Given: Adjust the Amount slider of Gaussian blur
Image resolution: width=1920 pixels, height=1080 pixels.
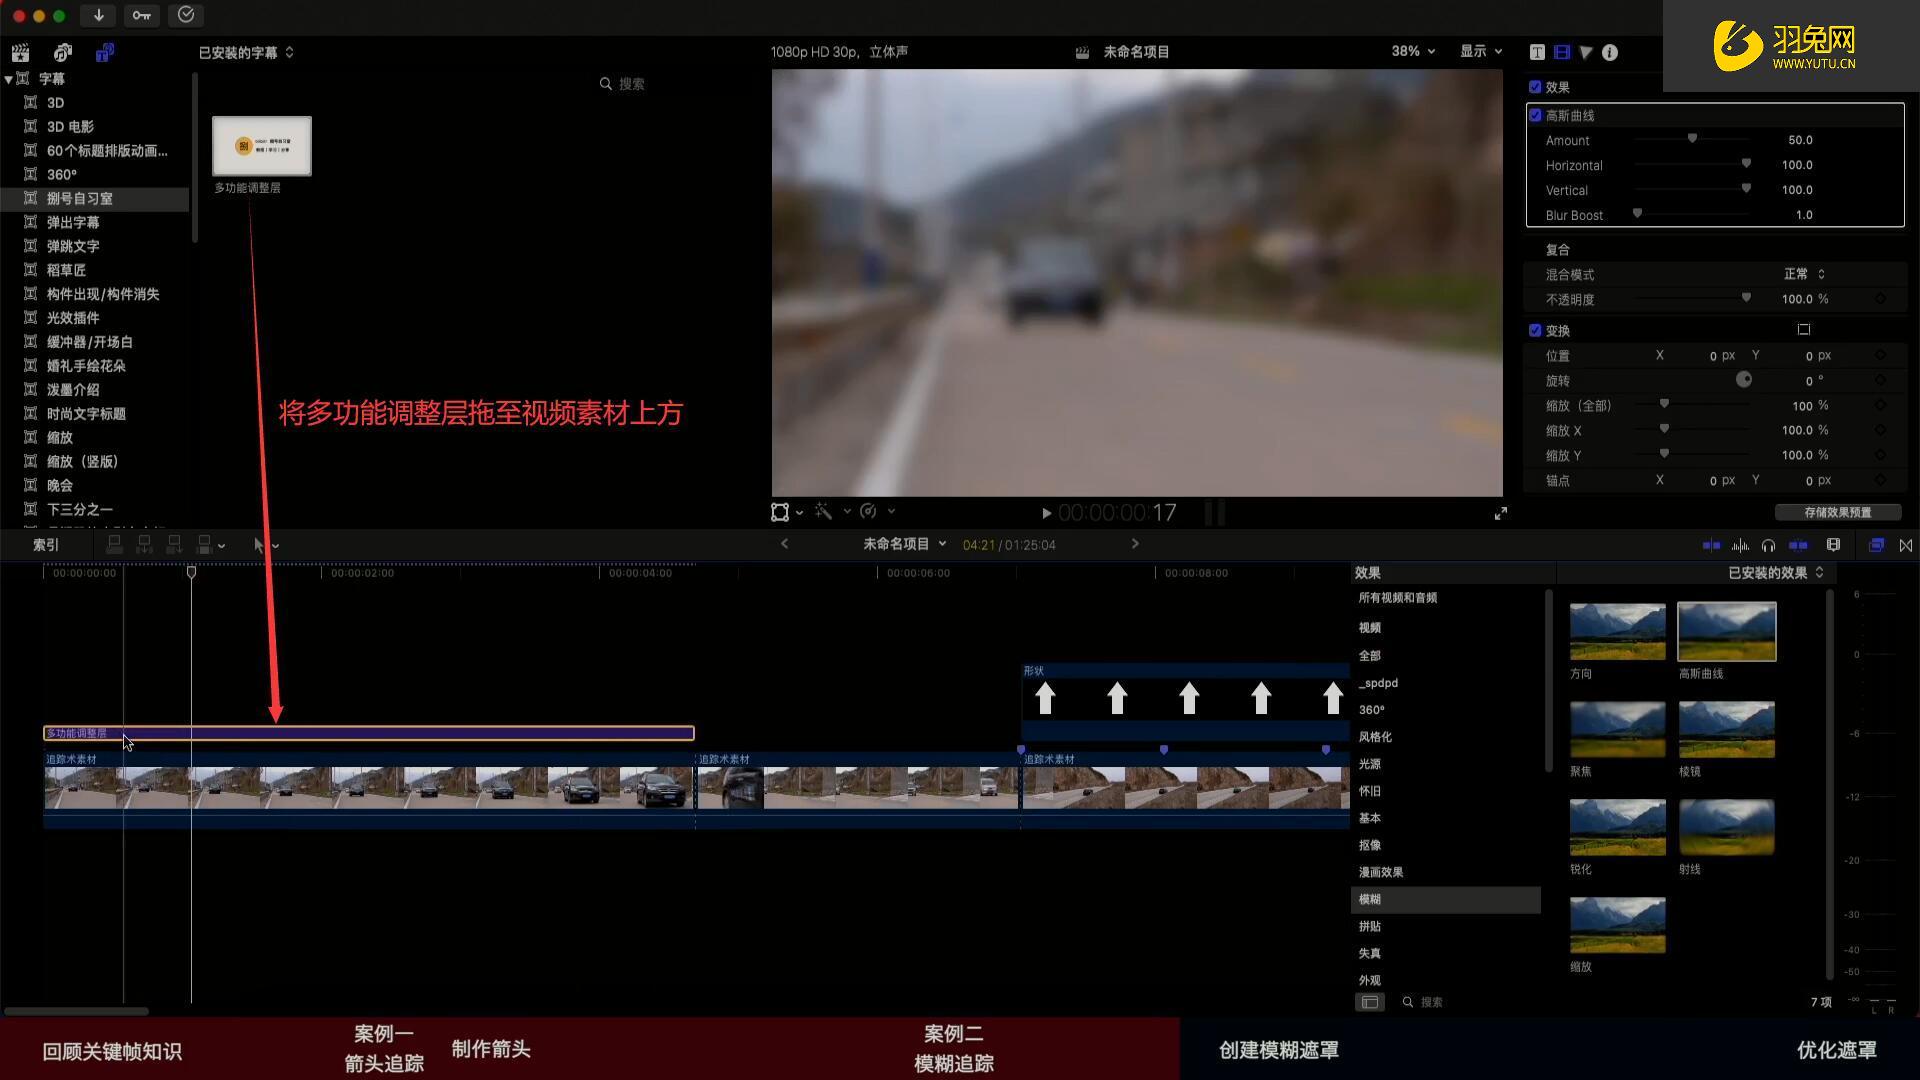Looking at the screenshot, I should [x=1692, y=140].
